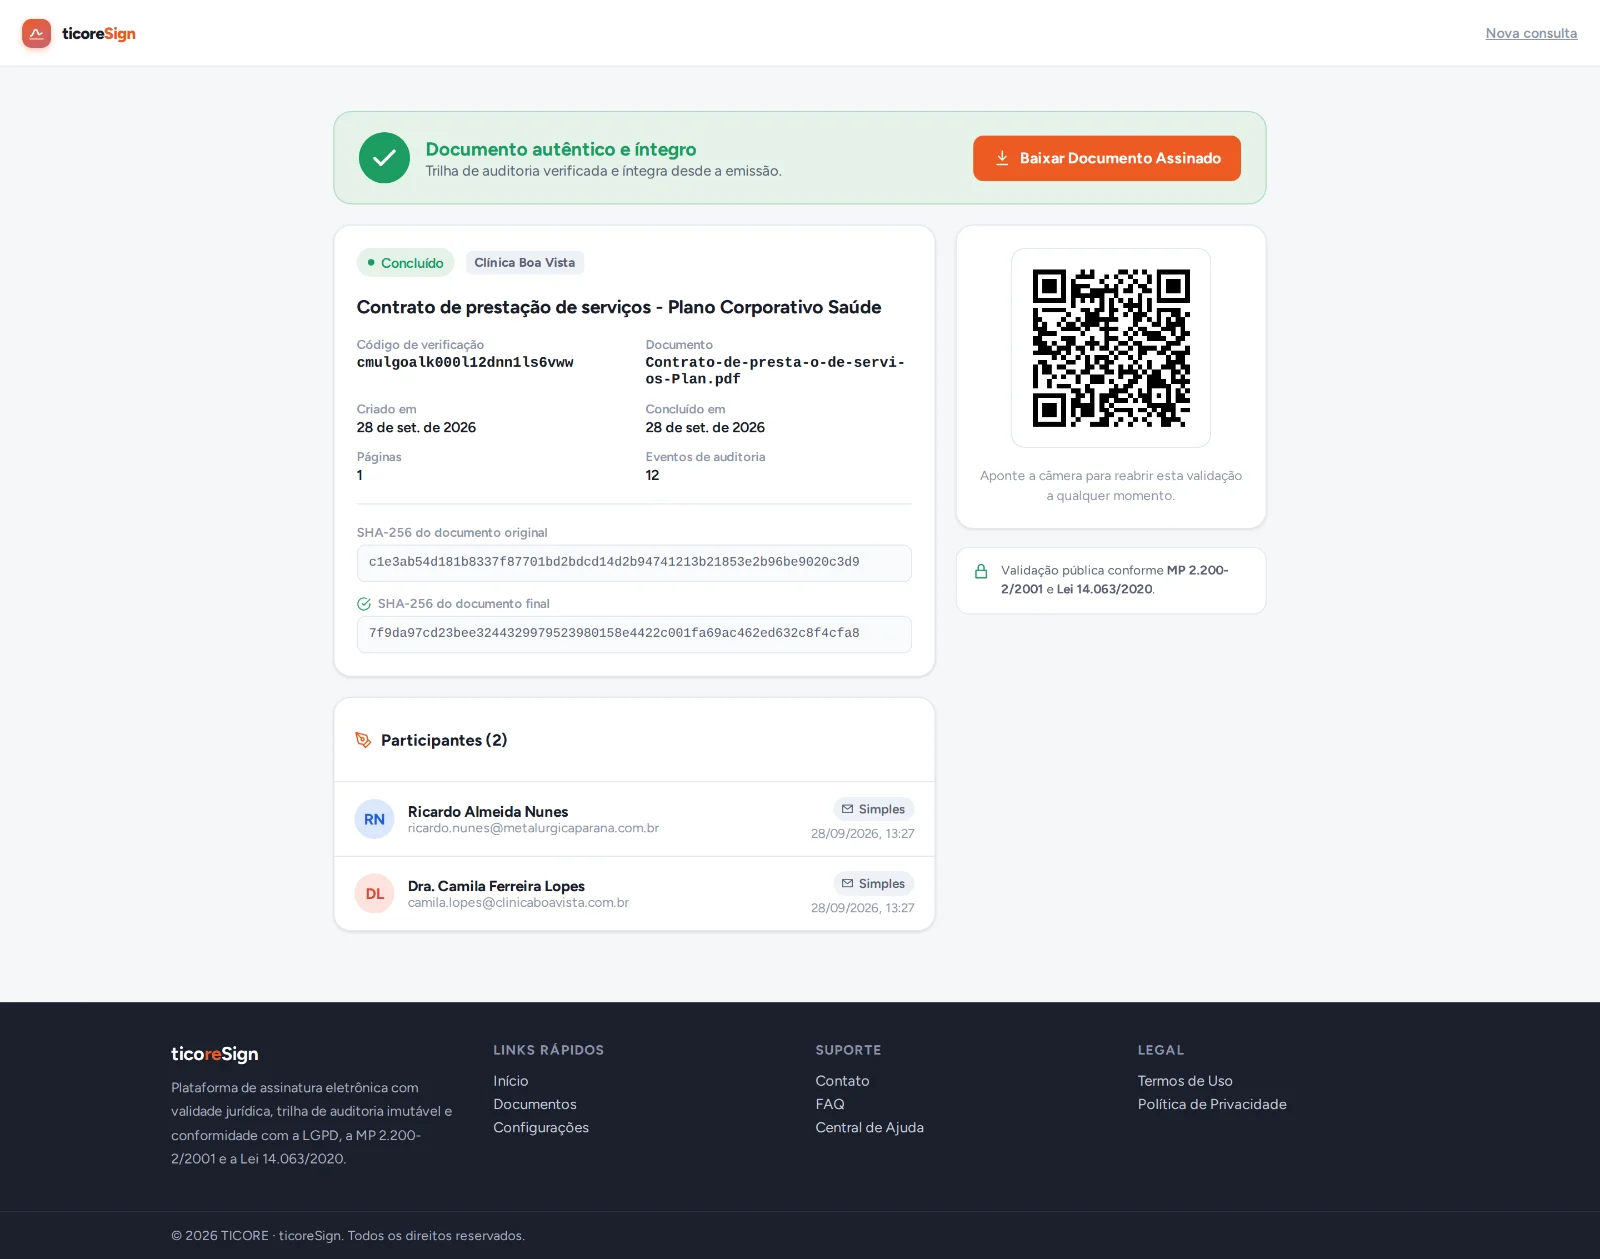
Task: Click Ricardo's signing timestamp 28/09/2026, 13:27
Action: (x=863, y=834)
